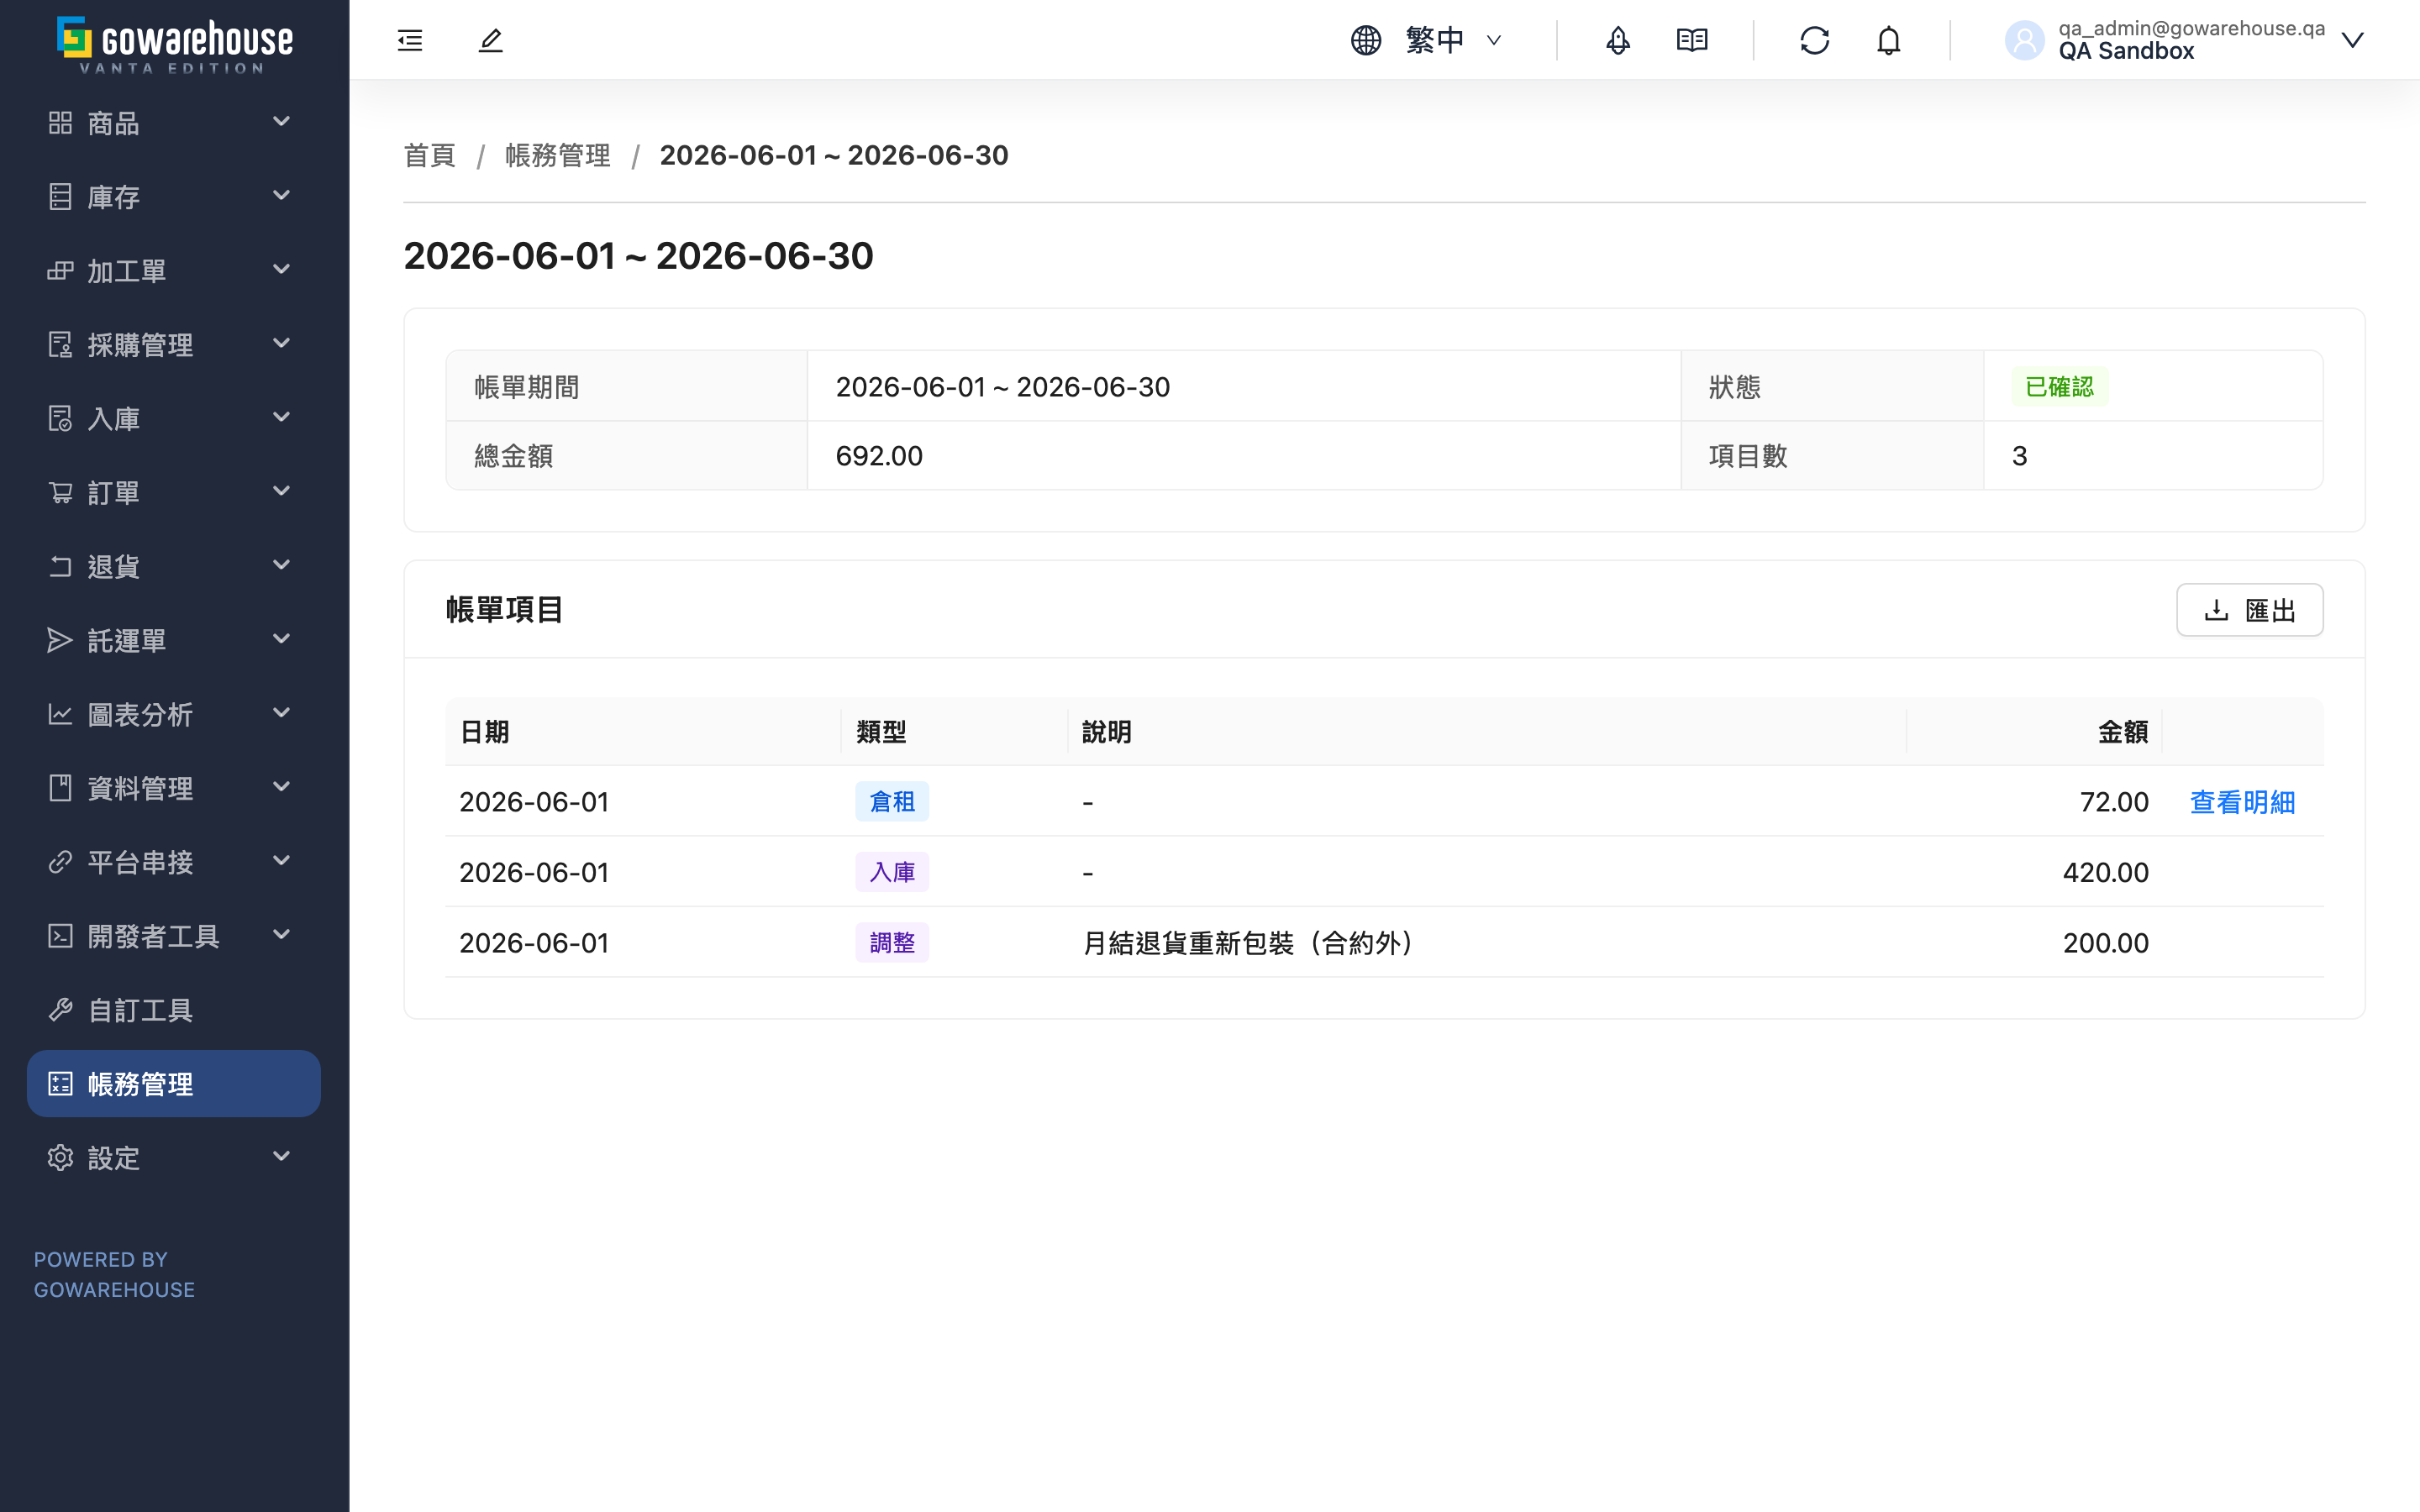Open the 庫存 sidebar menu

[x=173, y=197]
